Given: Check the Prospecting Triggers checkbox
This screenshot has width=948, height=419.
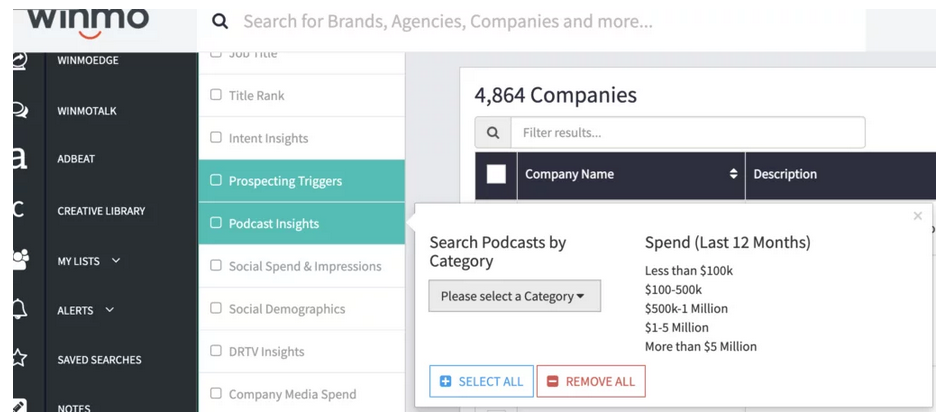Looking at the screenshot, I should (216, 181).
